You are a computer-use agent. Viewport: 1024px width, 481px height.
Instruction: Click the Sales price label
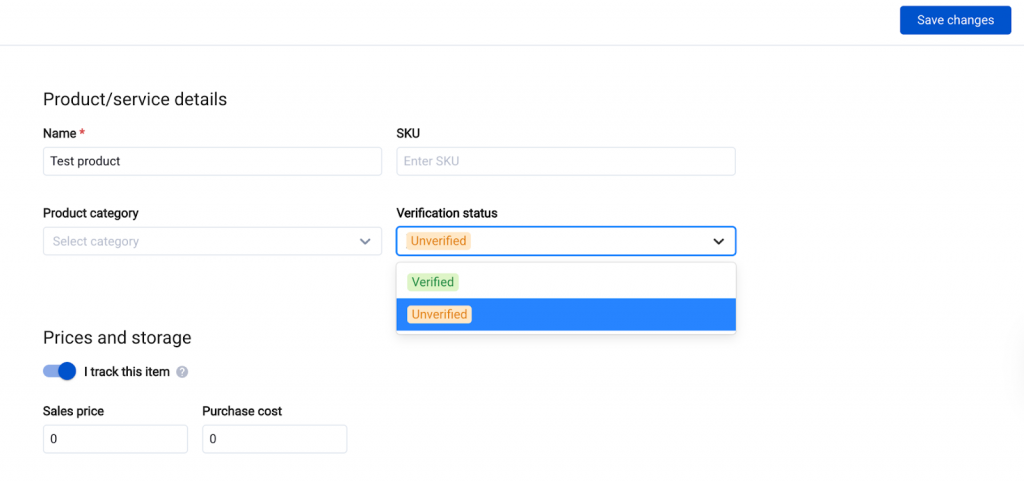(73, 411)
